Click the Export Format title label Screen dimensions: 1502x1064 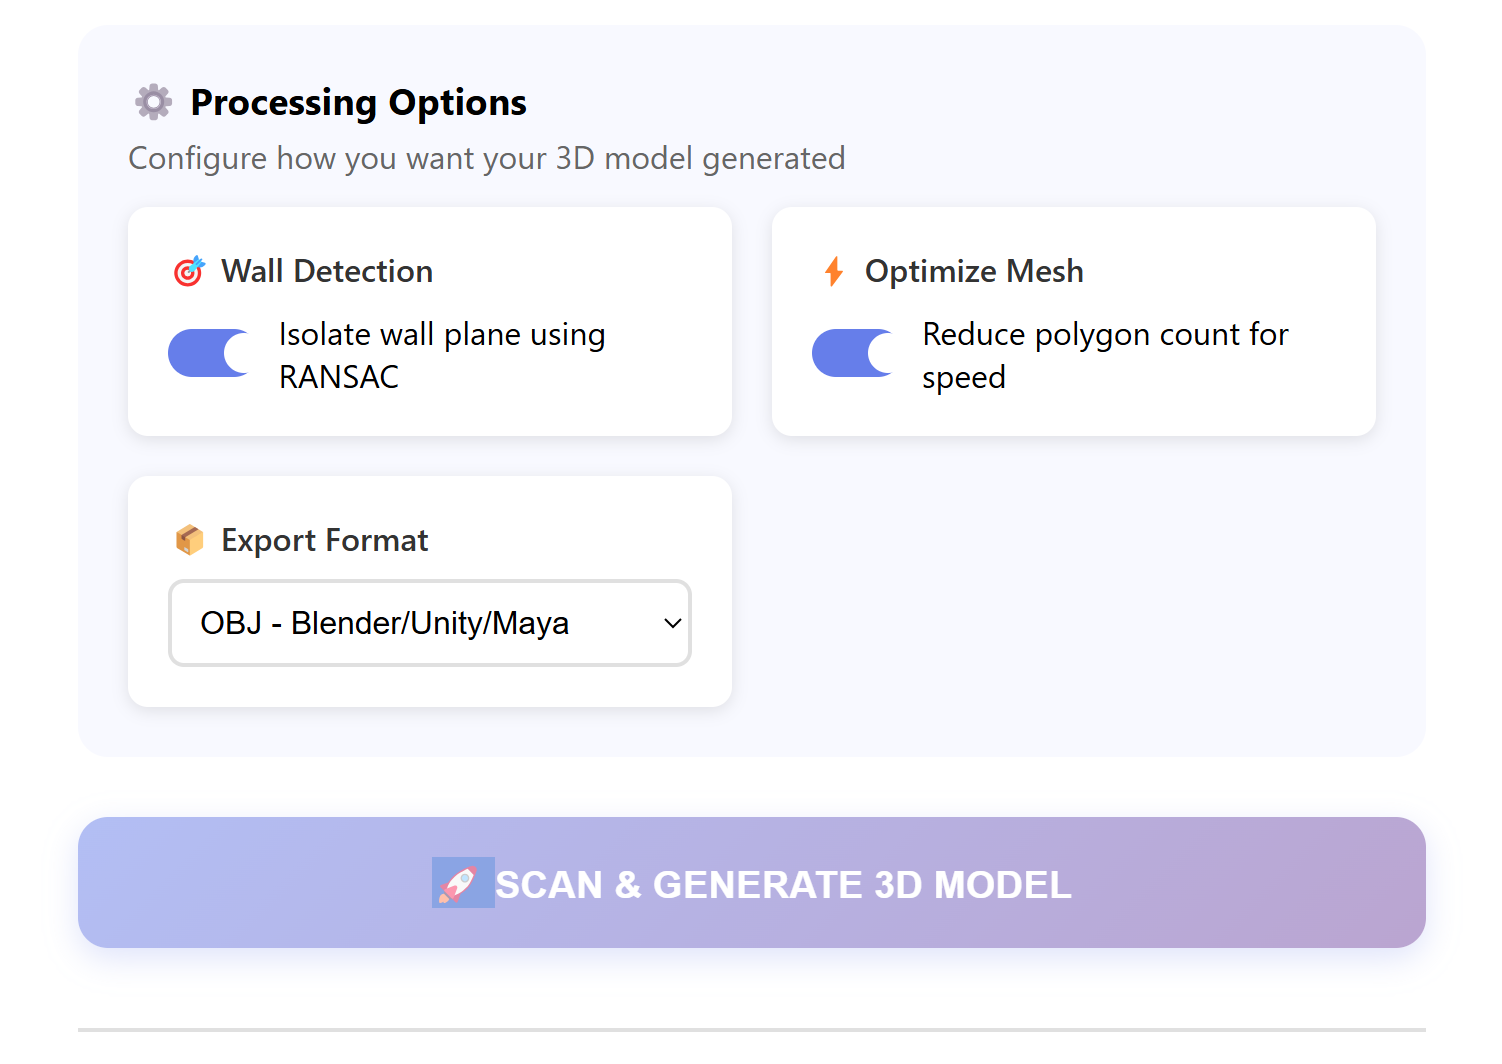[324, 540]
